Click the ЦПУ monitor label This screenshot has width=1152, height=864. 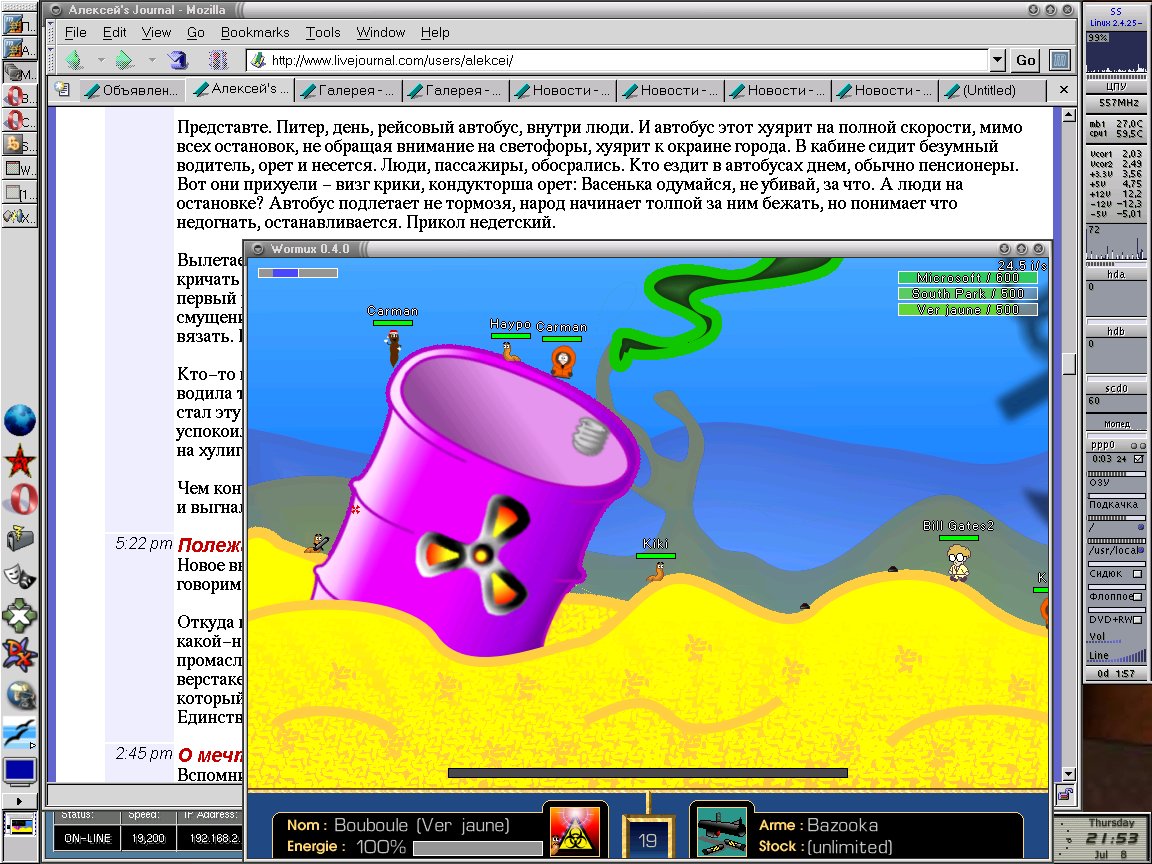coord(1115,87)
